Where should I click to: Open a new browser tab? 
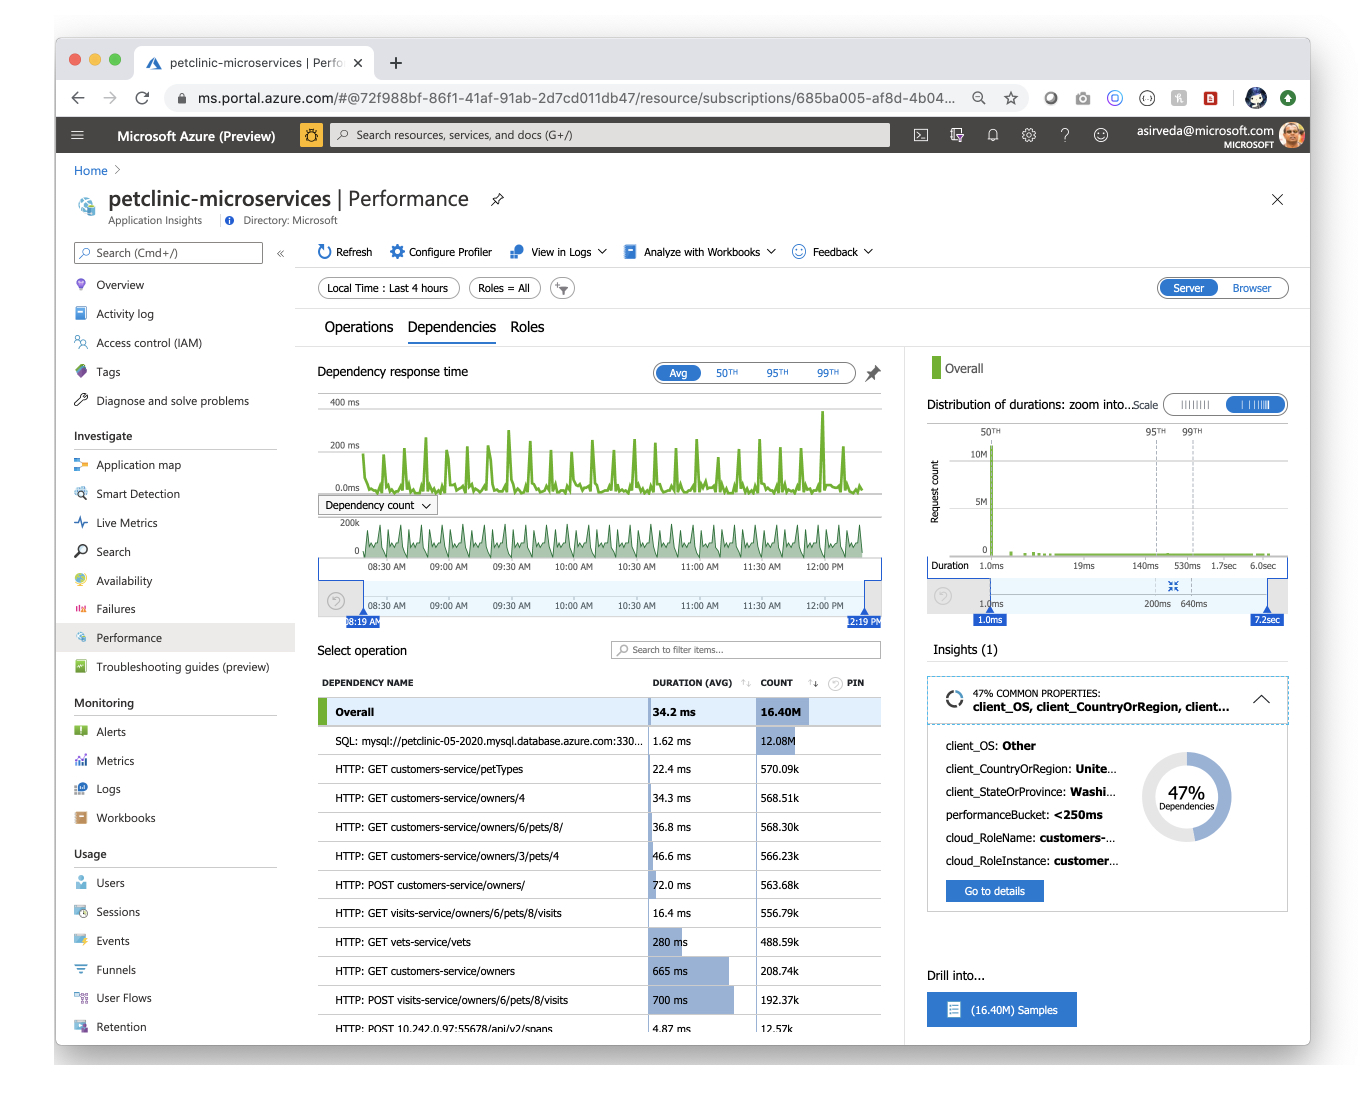[396, 63]
